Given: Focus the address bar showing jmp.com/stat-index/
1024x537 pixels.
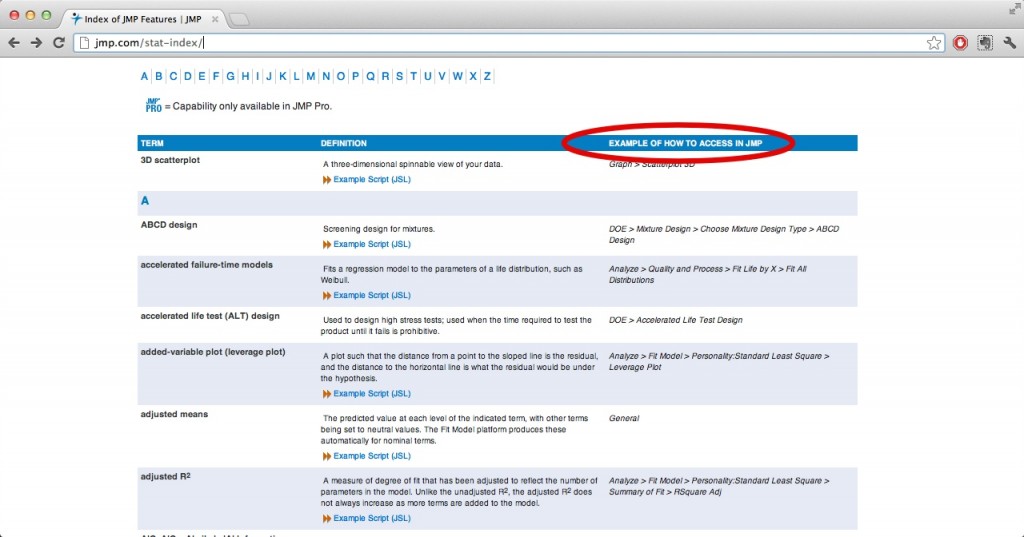Looking at the screenshot, I should pos(508,43).
